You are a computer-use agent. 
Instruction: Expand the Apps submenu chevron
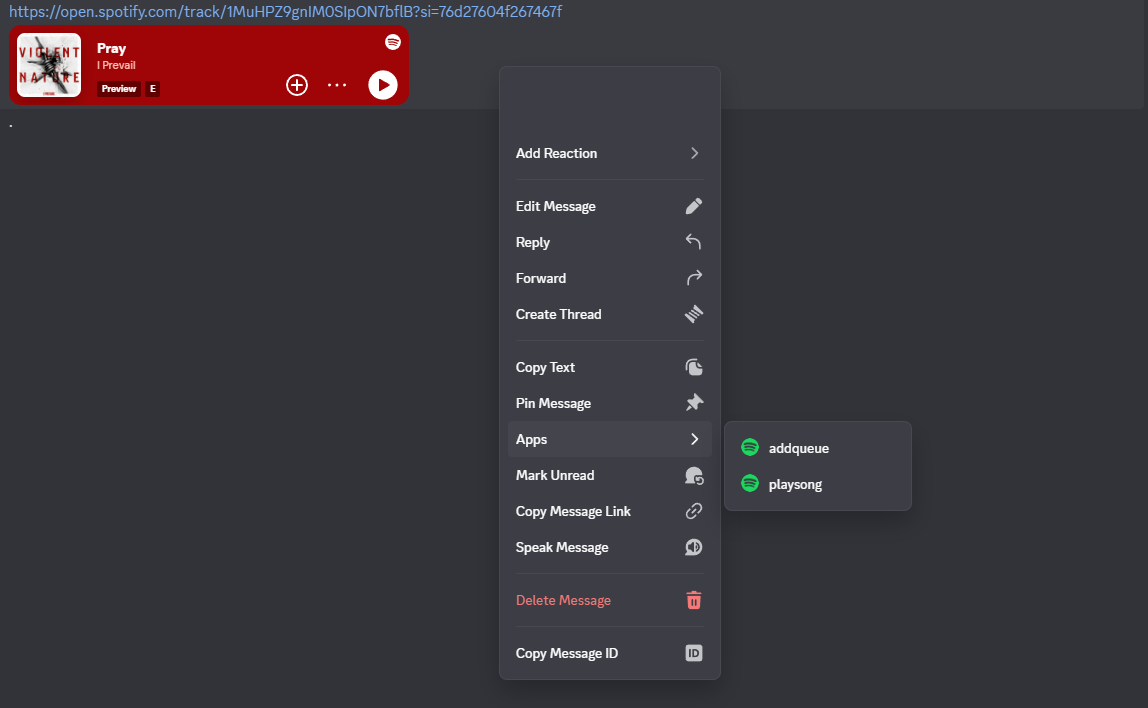(x=694, y=439)
